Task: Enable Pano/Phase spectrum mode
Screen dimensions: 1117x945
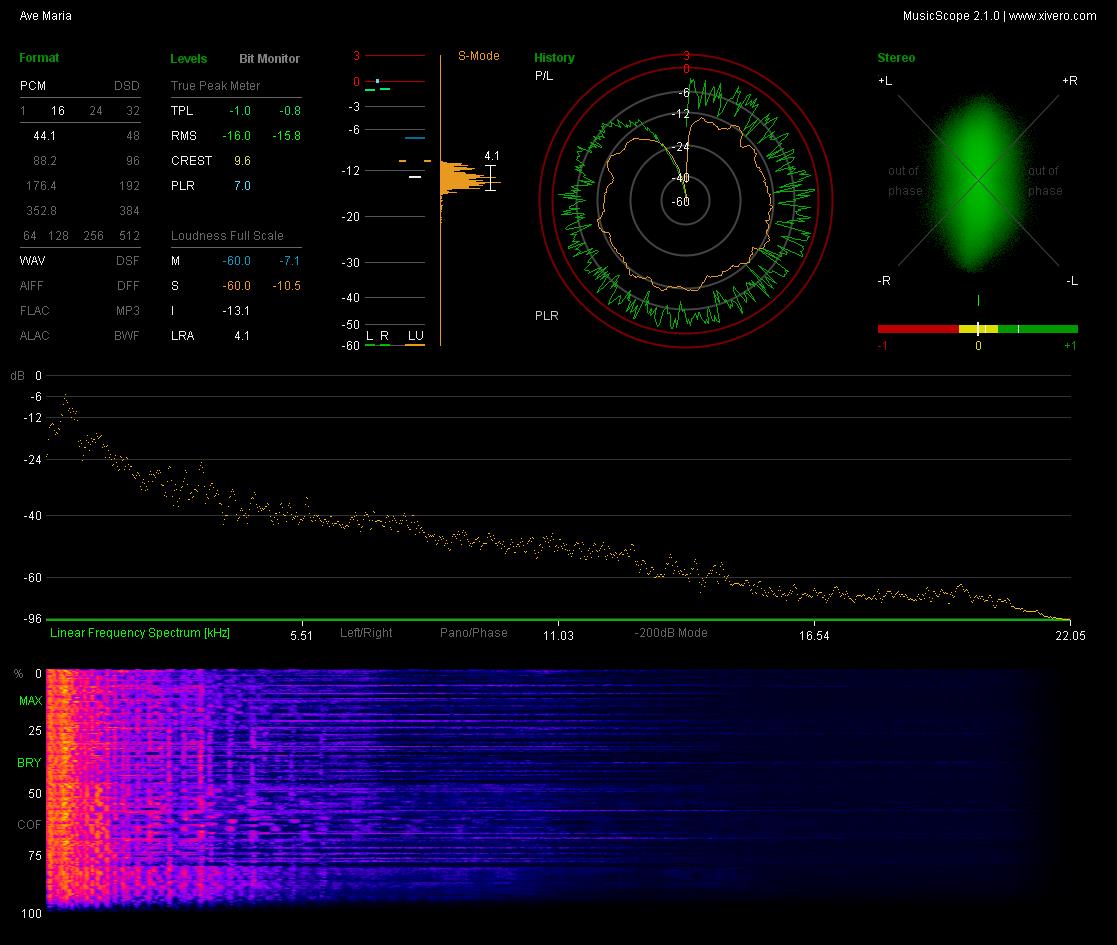Action: 474,632
